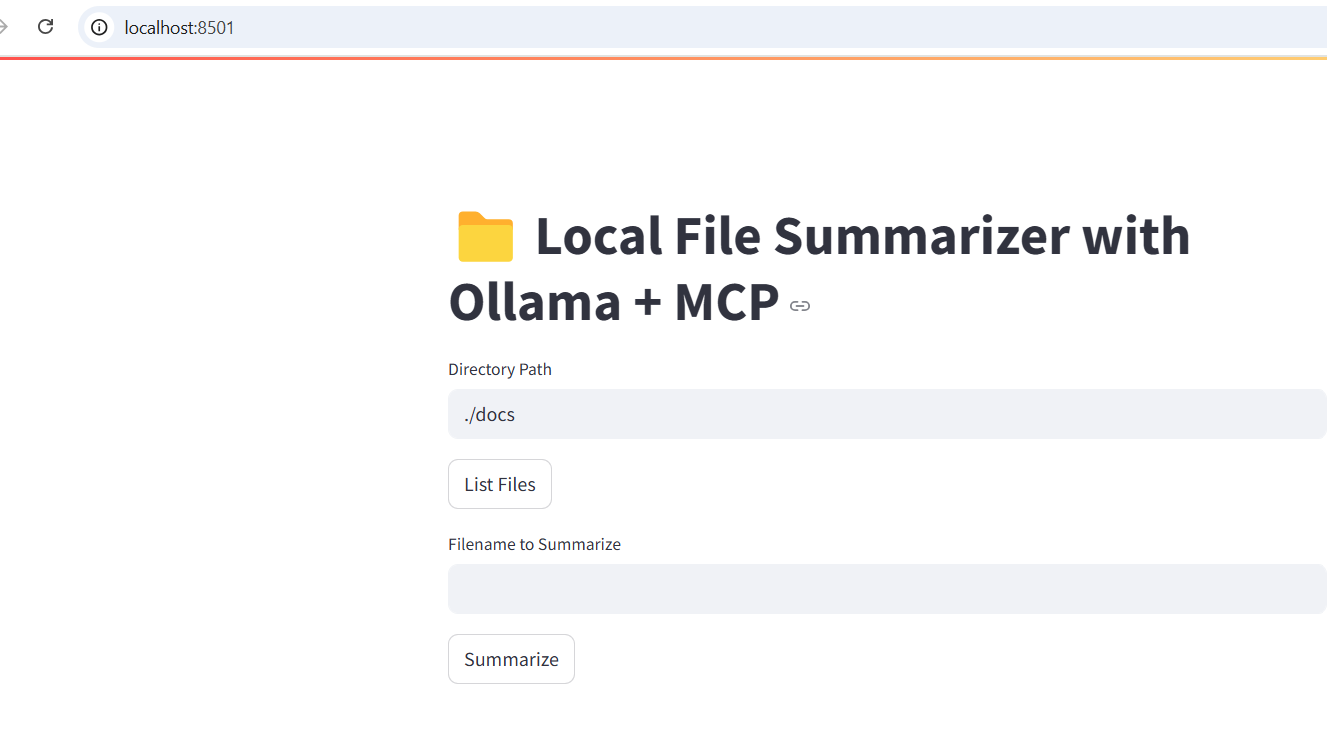Click the localhost:8501 address bar
Screen dimensions: 1327x733
(x=703, y=27)
